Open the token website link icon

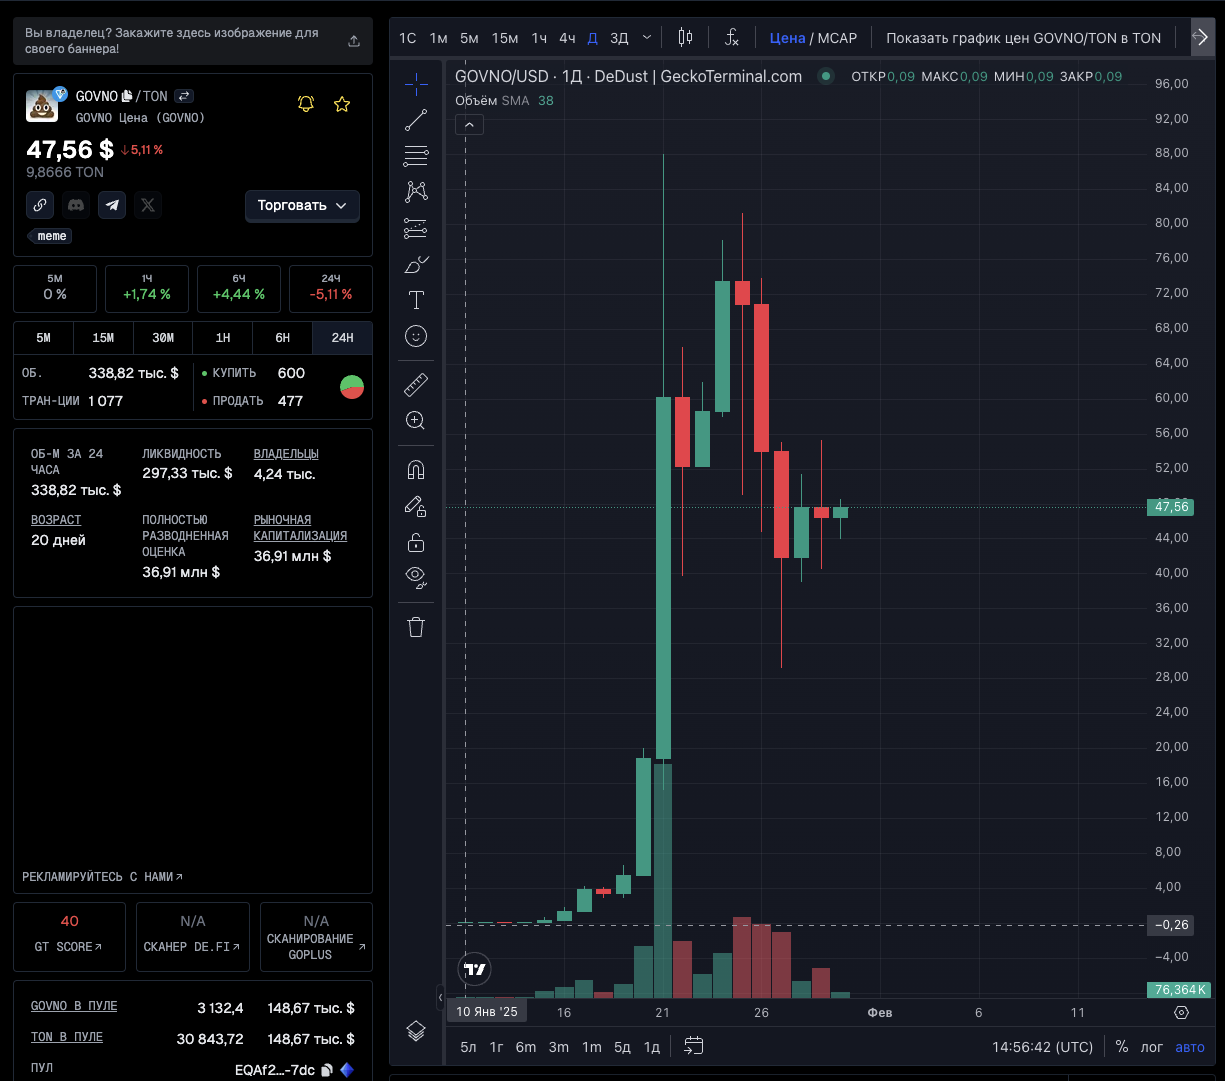click(x=40, y=205)
